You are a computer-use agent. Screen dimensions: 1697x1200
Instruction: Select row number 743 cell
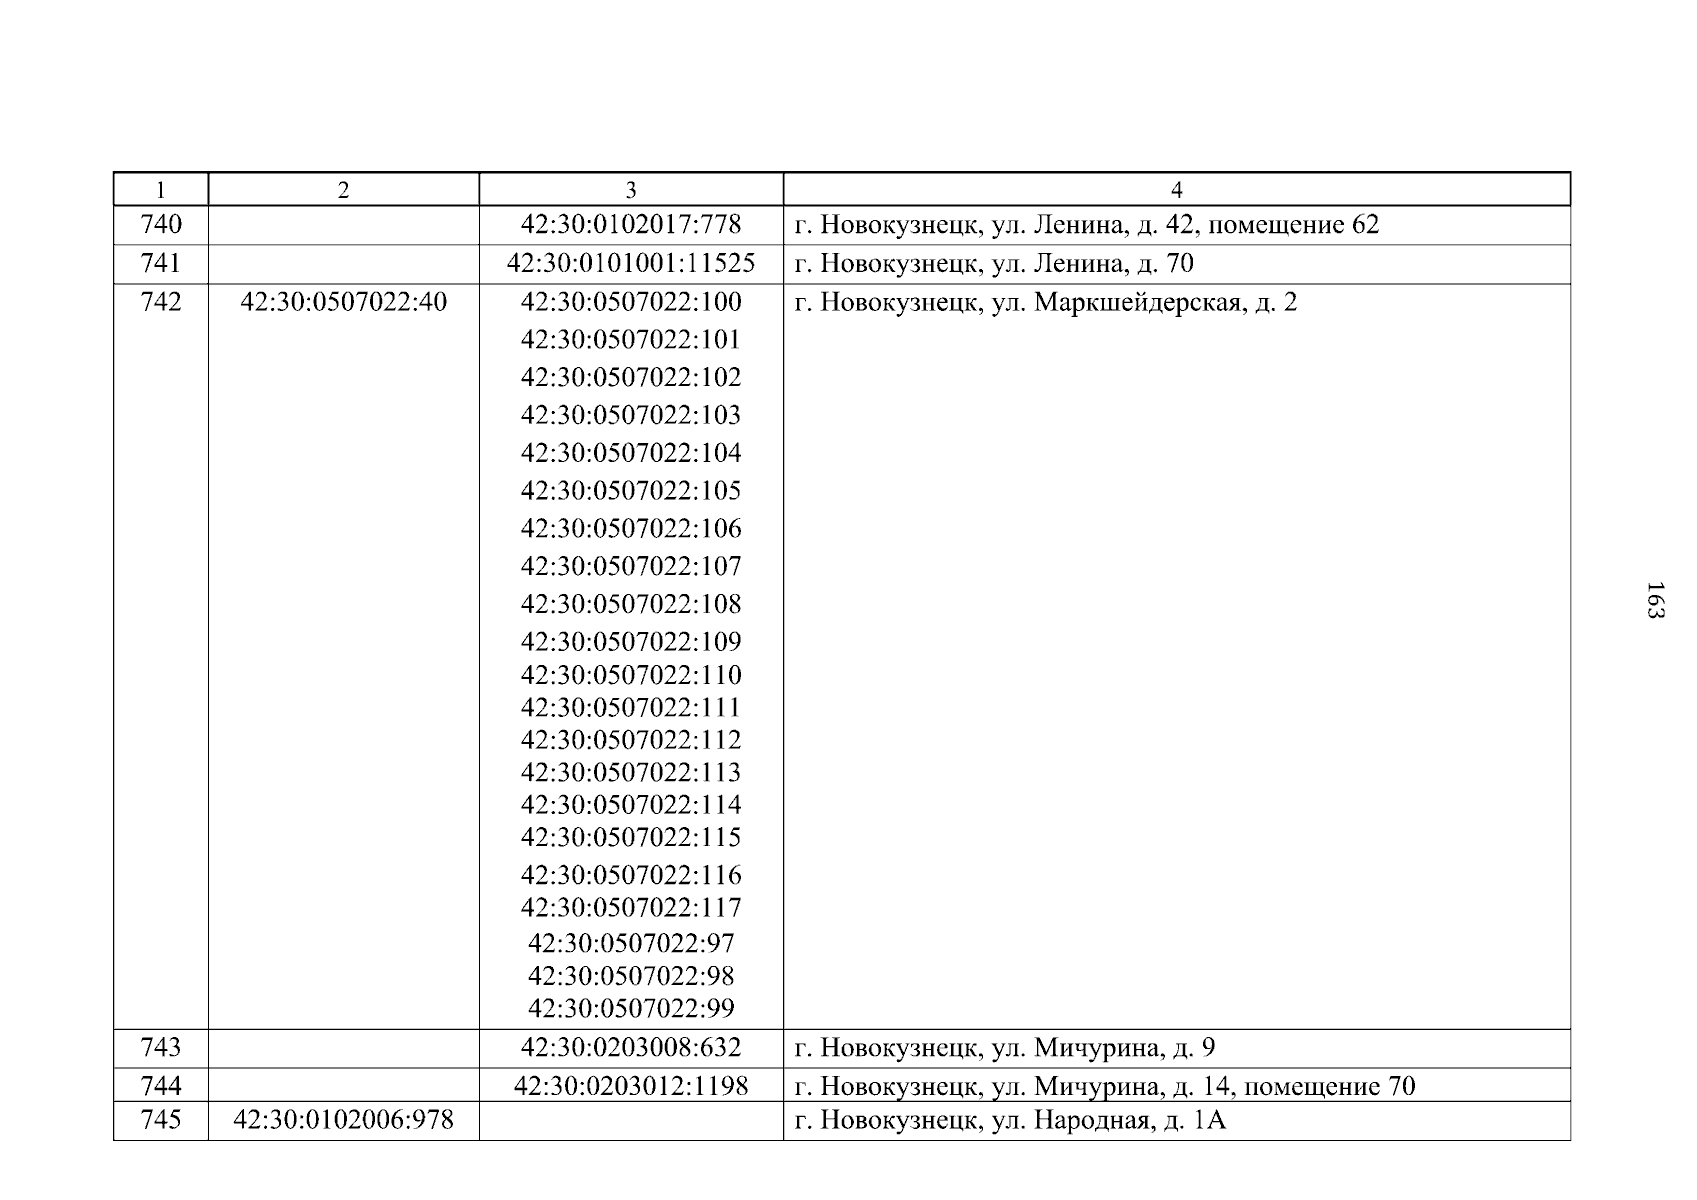[161, 1048]
